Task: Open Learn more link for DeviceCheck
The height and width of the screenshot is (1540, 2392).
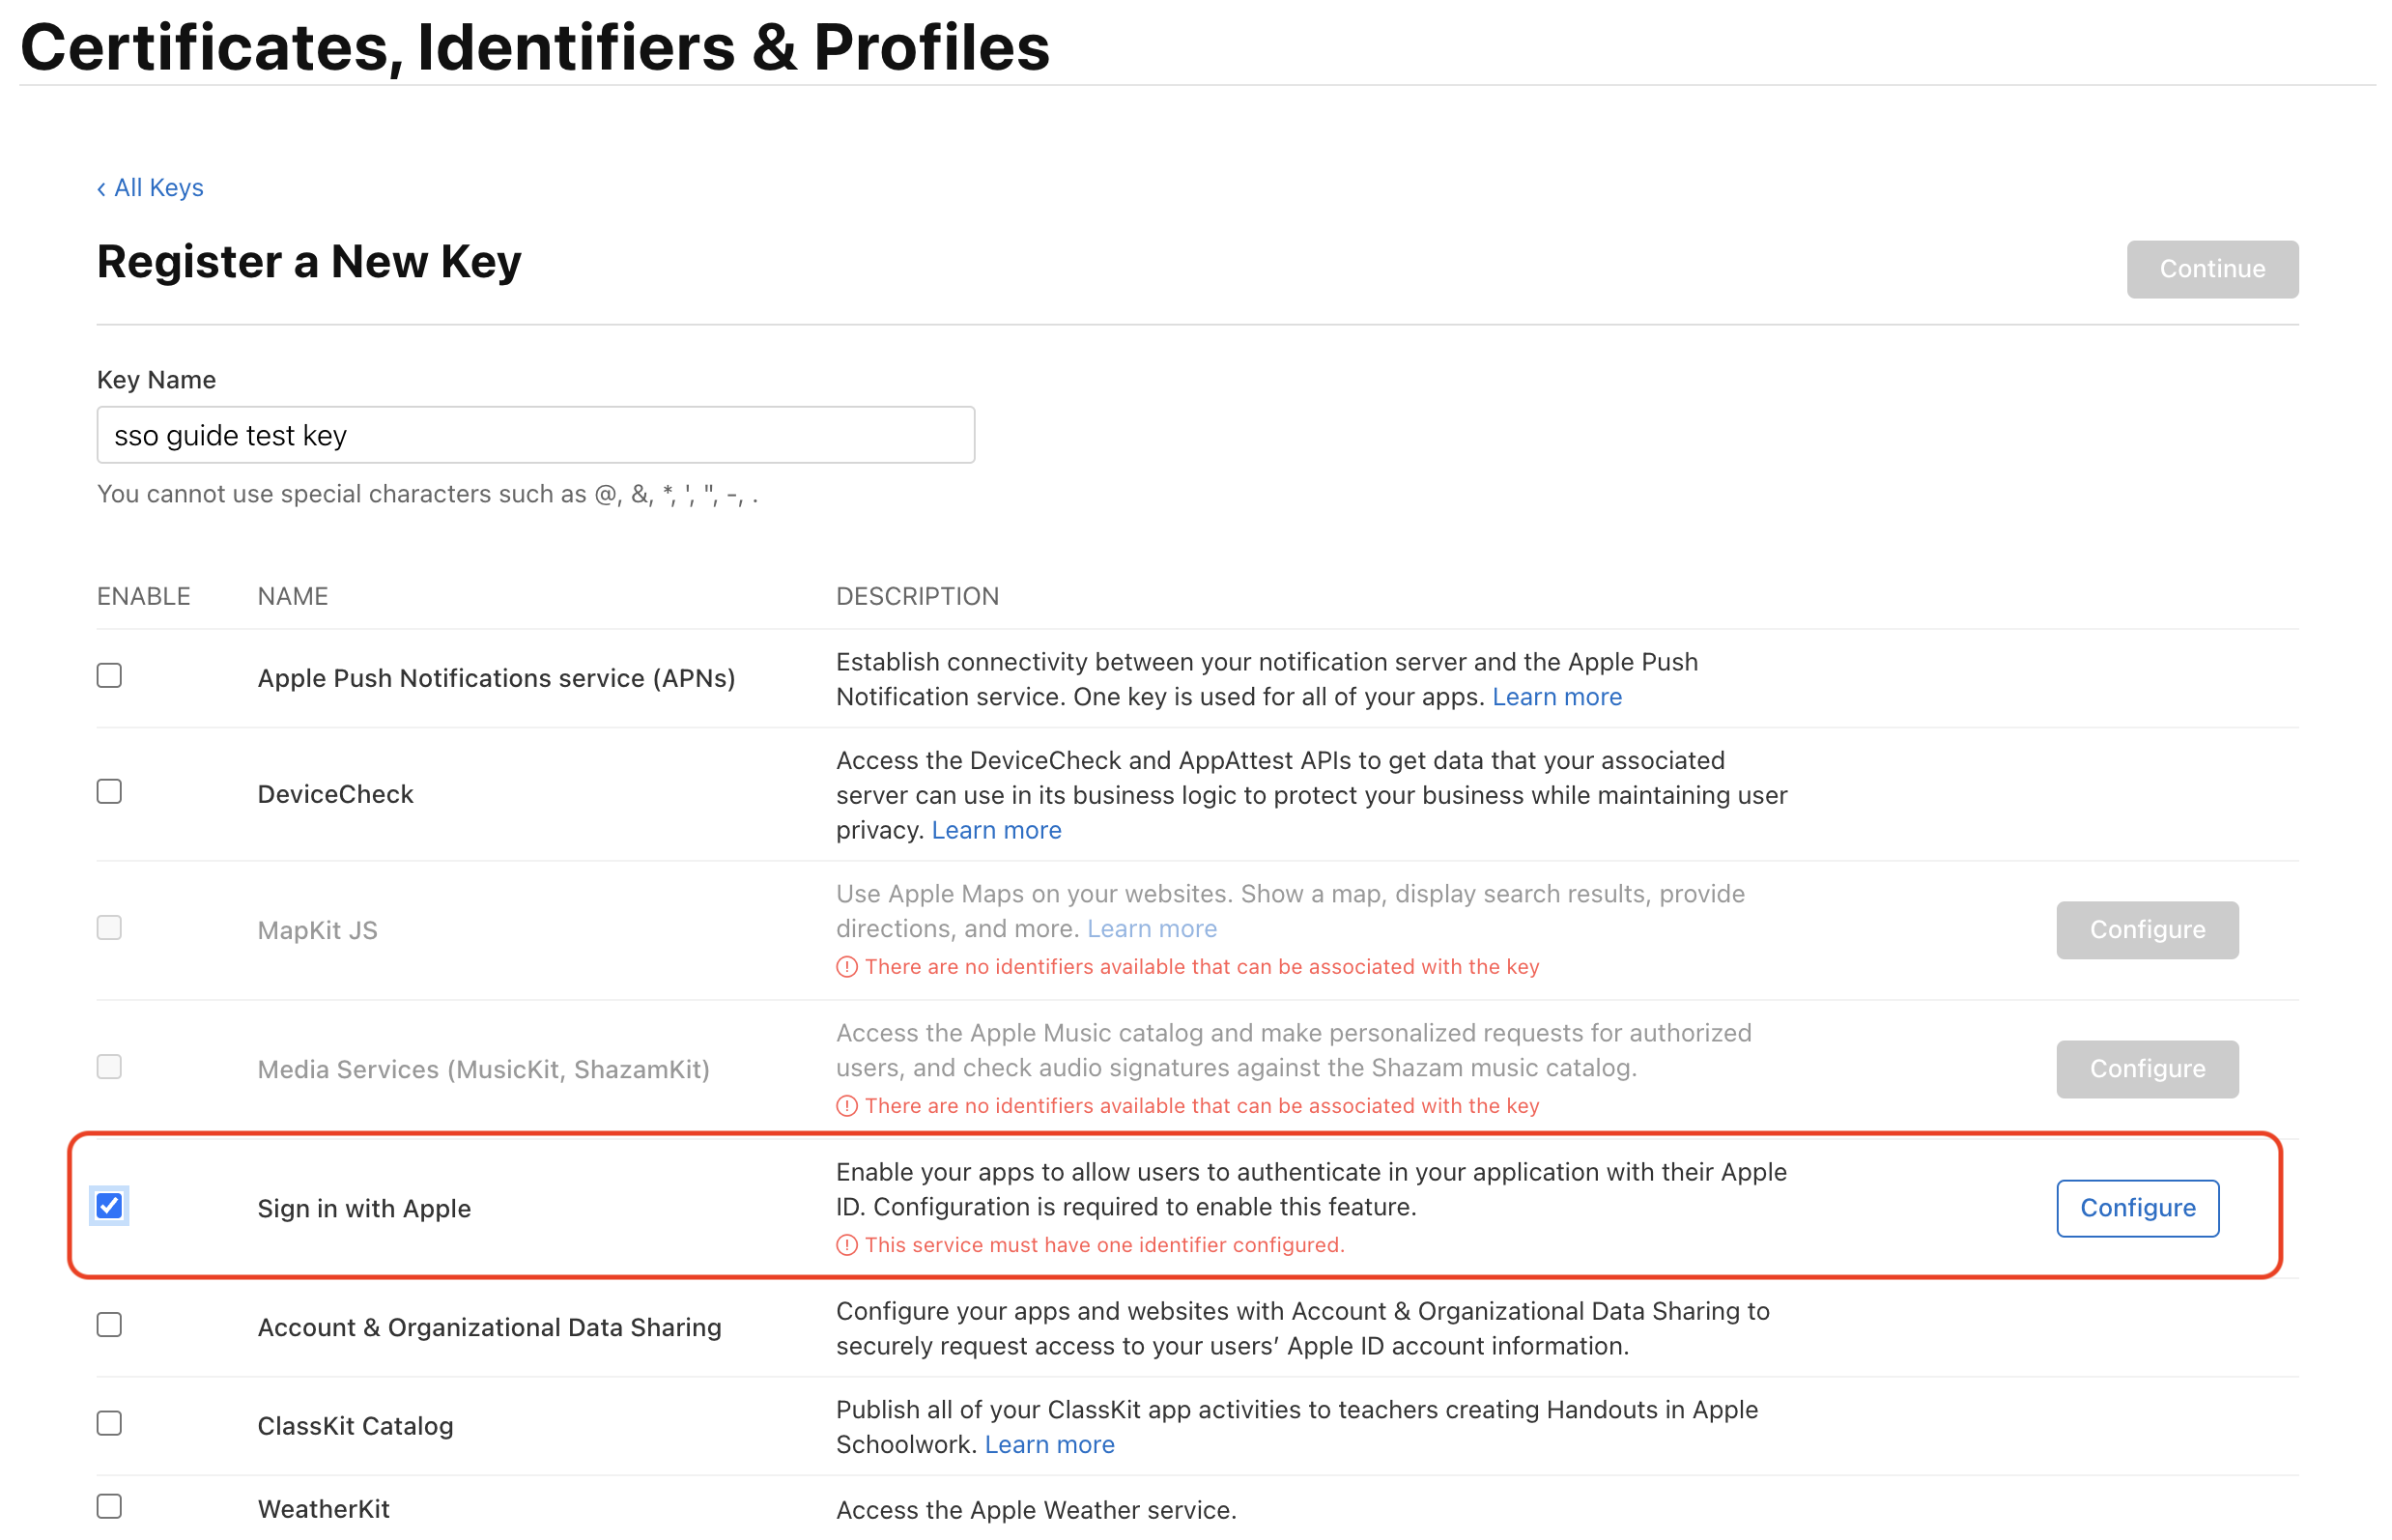Action: [x=996, y=830]
